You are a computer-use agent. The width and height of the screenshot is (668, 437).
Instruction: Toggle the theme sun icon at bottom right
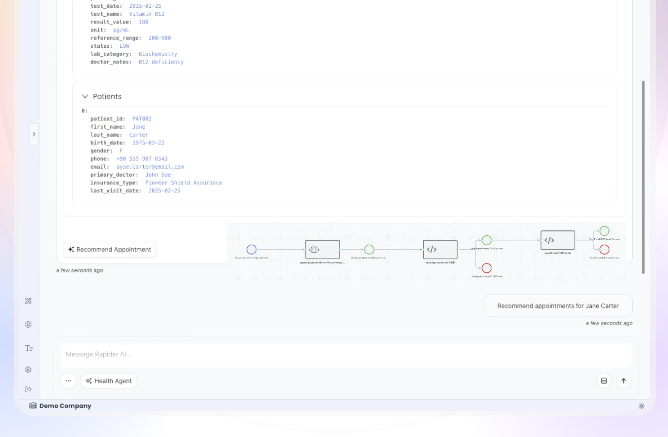coord(641,406)
